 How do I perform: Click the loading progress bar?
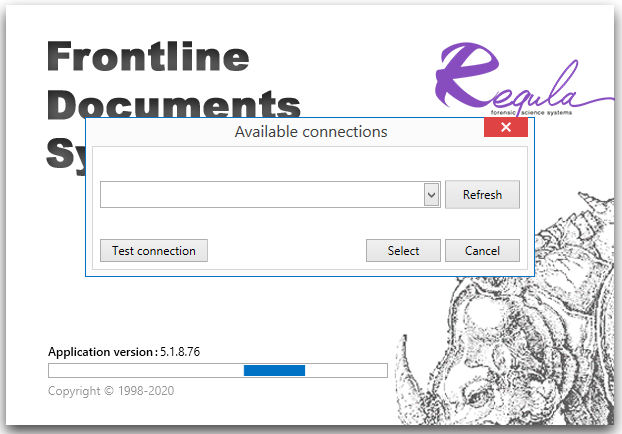pyautogui.click(x=218, y=370)
